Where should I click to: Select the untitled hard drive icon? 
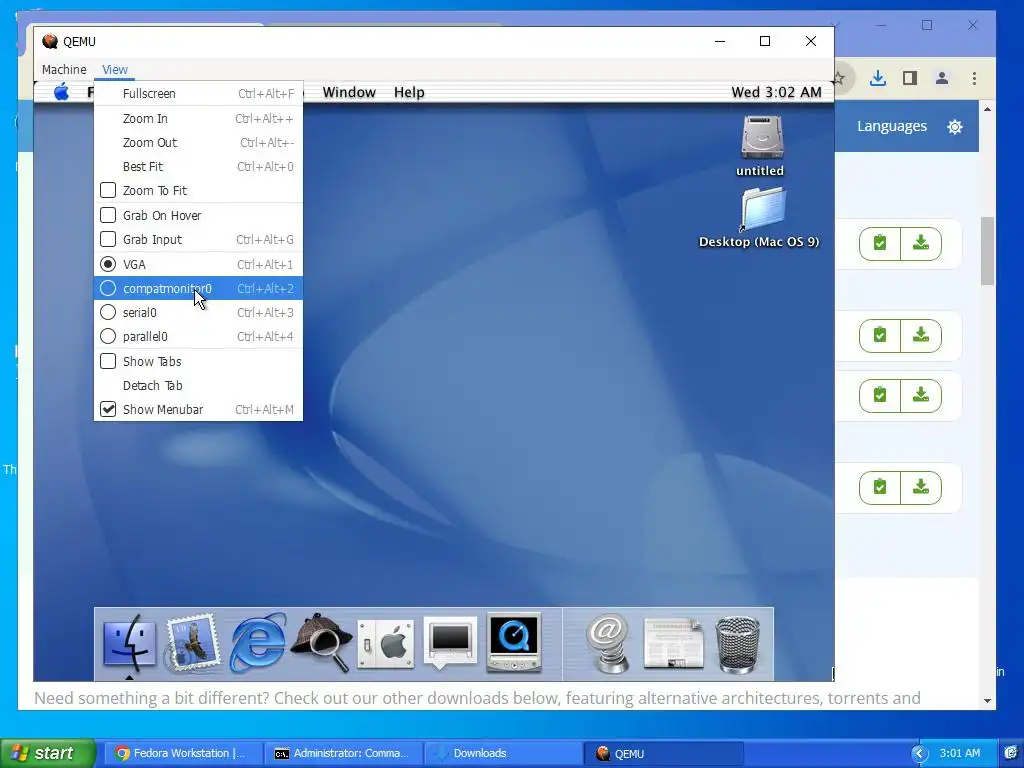(761, 146)
